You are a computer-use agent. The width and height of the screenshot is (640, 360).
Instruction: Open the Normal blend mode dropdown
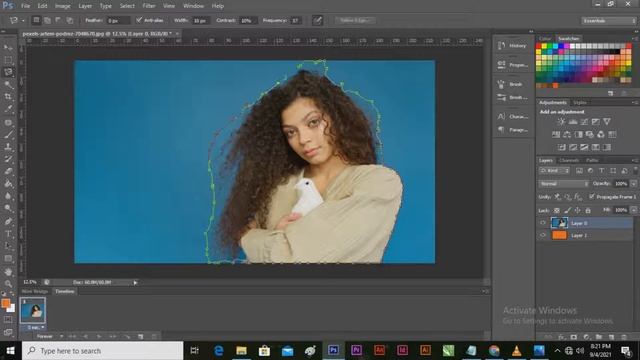tap(564, 184)
